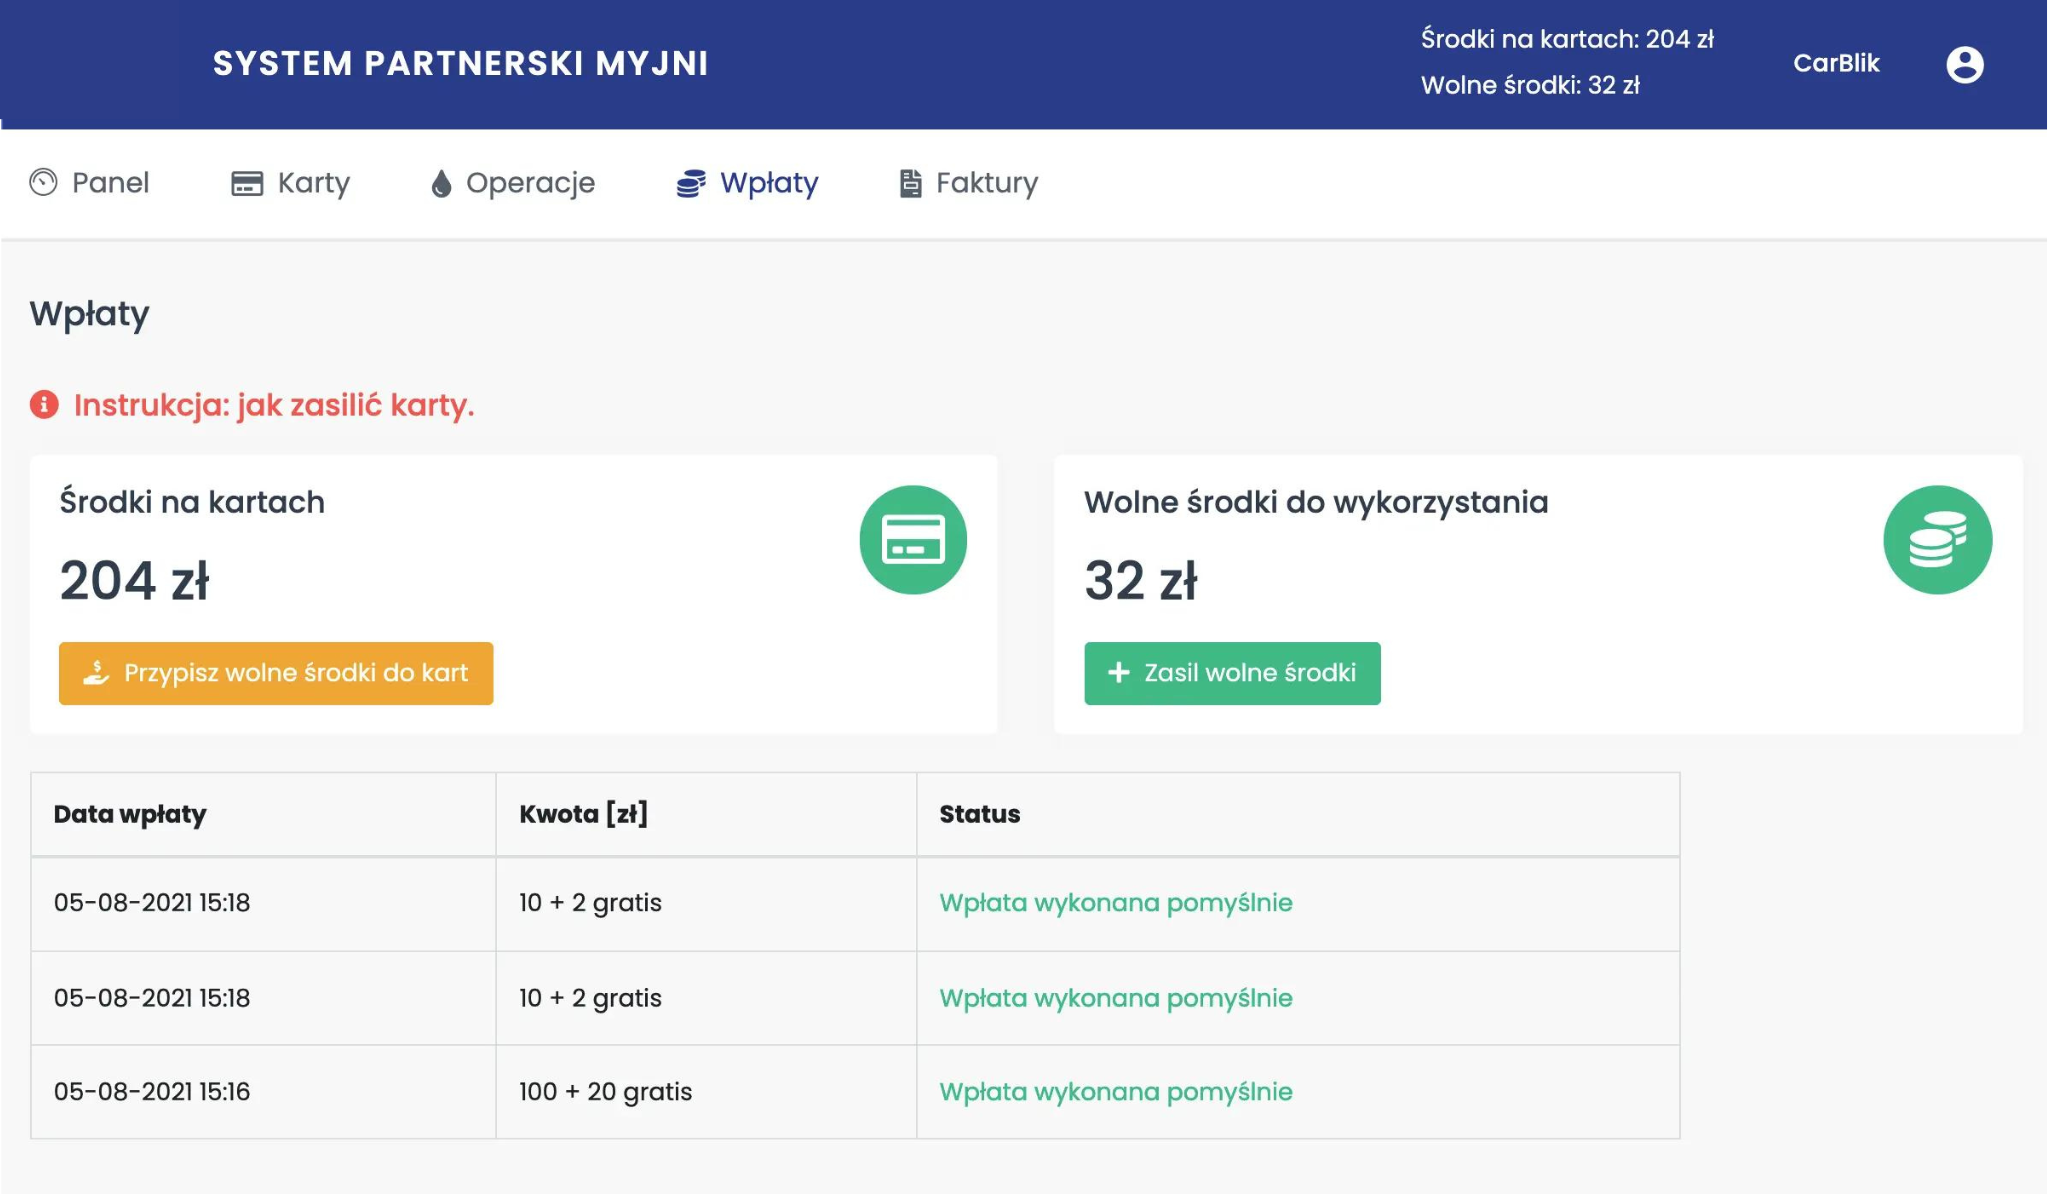Click the Operacje water drop icon

coord(441,183)
